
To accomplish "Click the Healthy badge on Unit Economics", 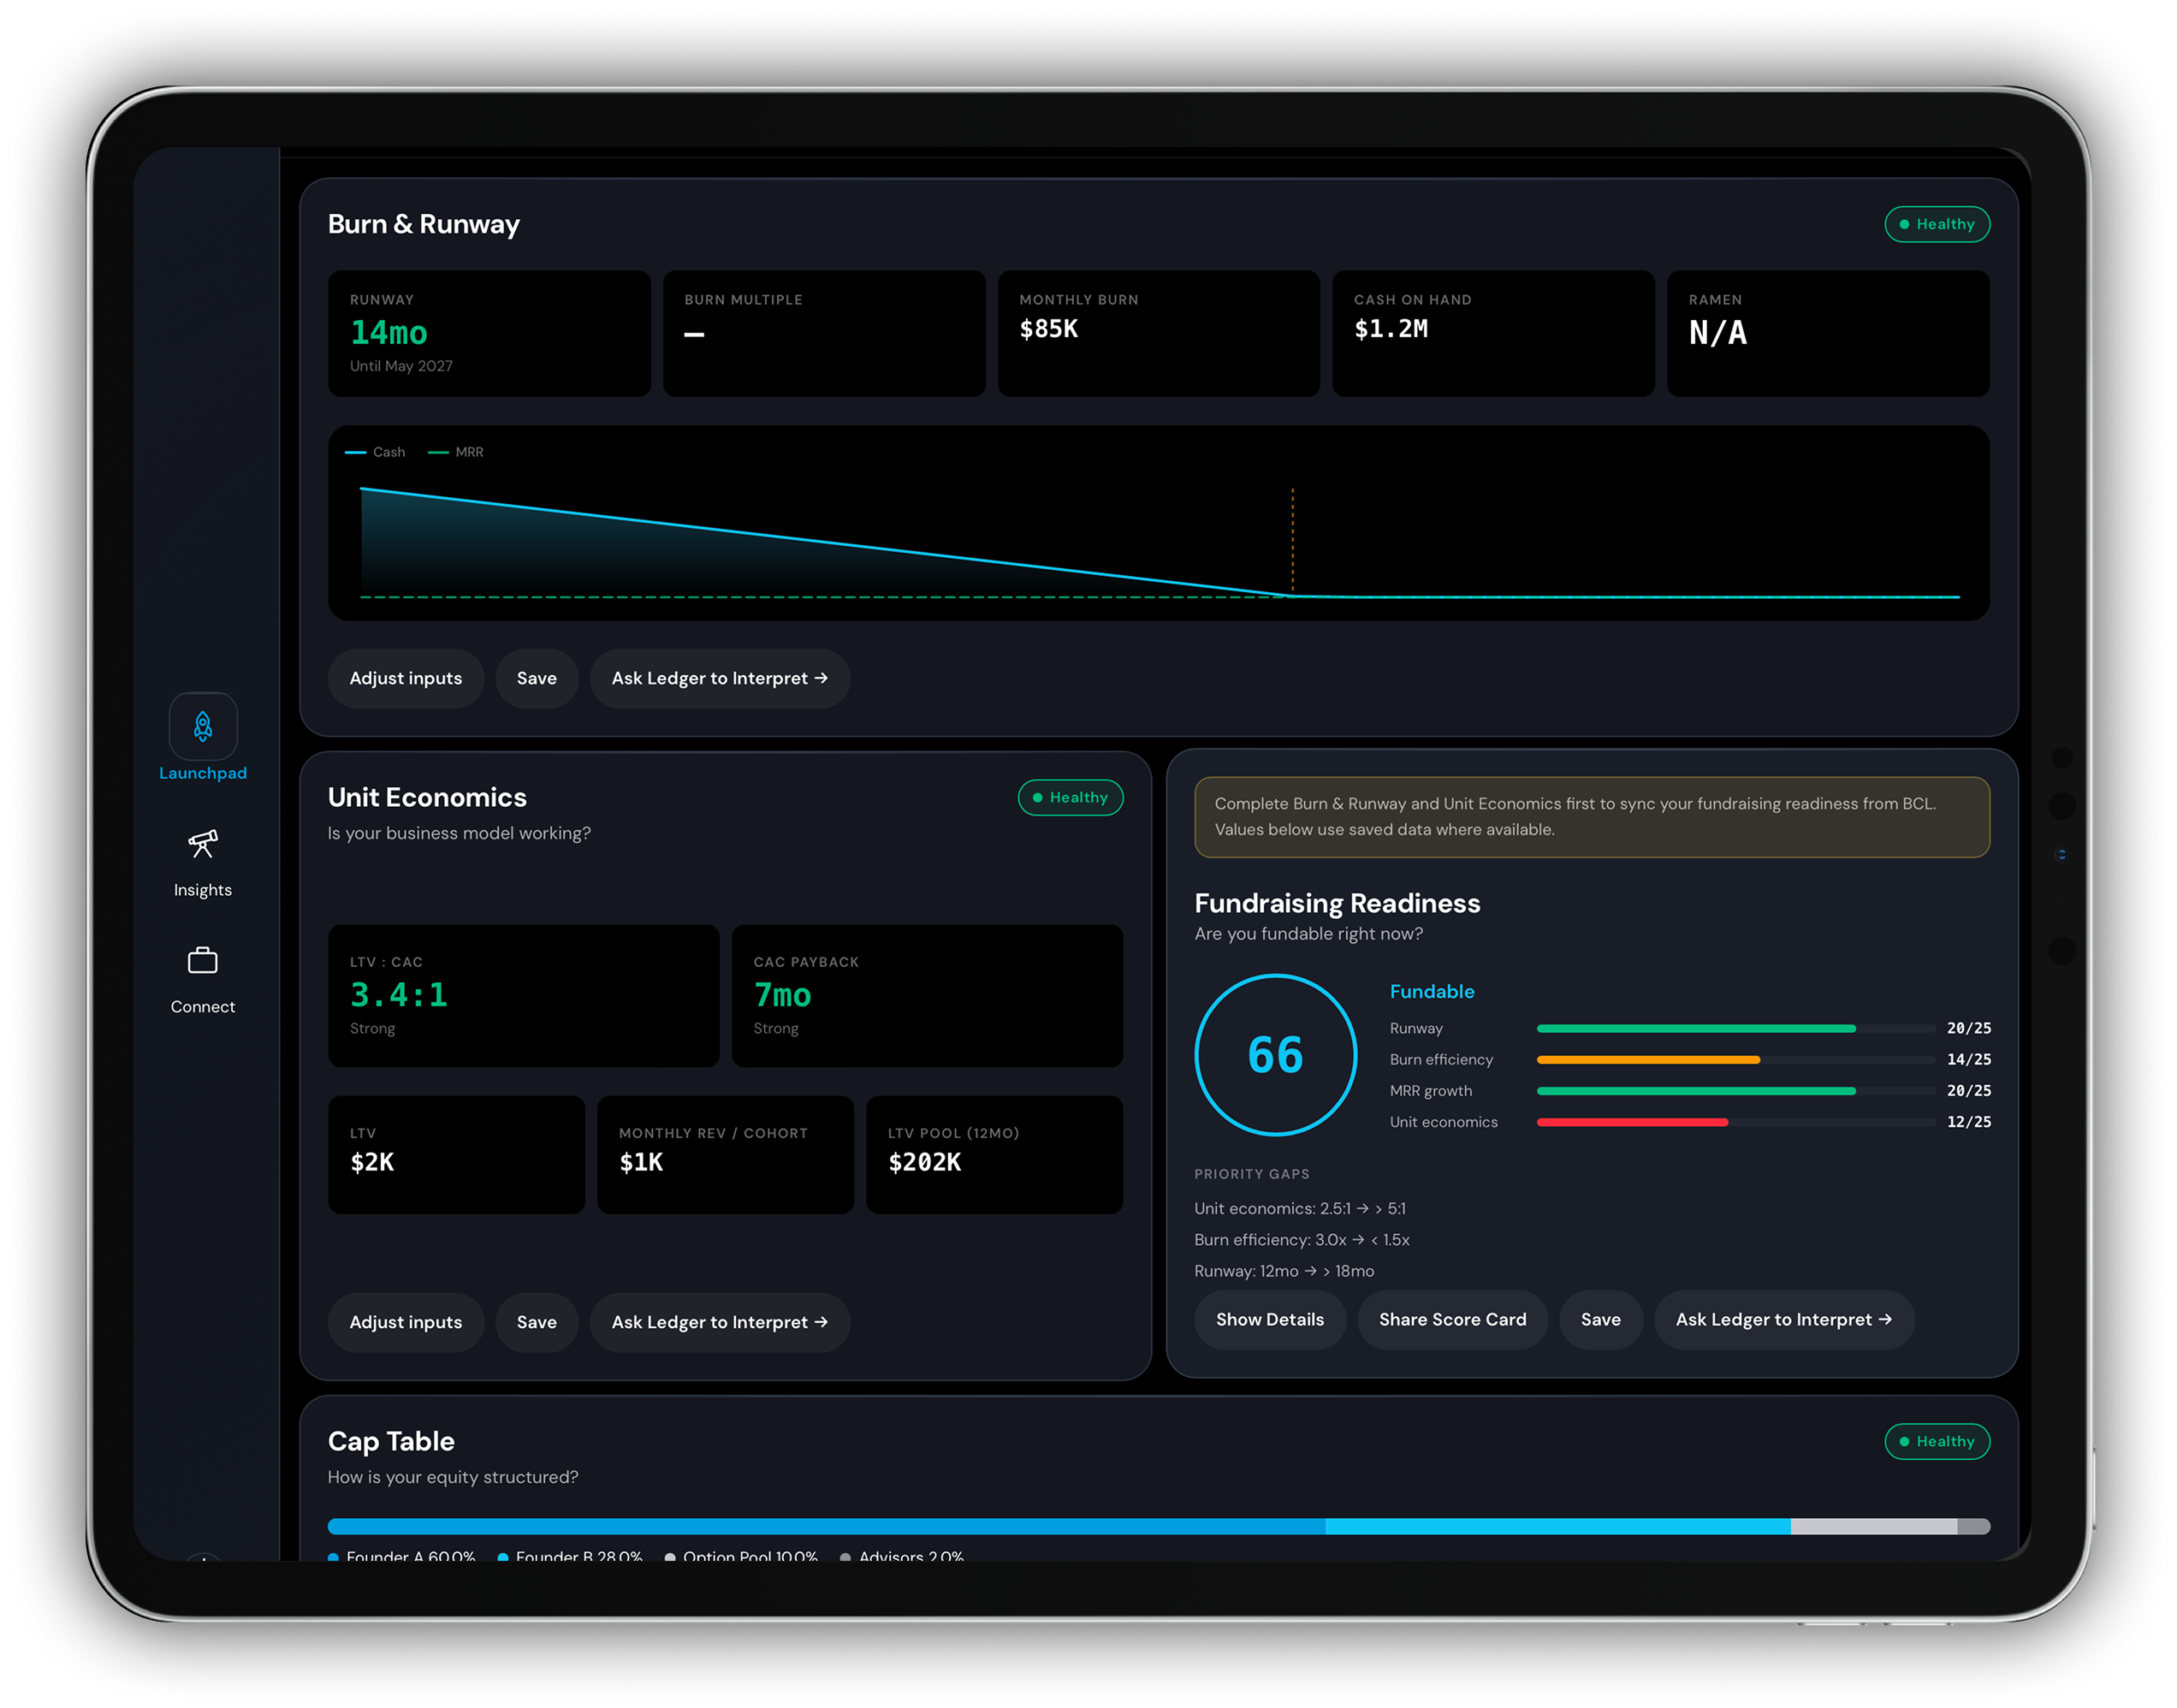I will click(x=1070, y=797).
